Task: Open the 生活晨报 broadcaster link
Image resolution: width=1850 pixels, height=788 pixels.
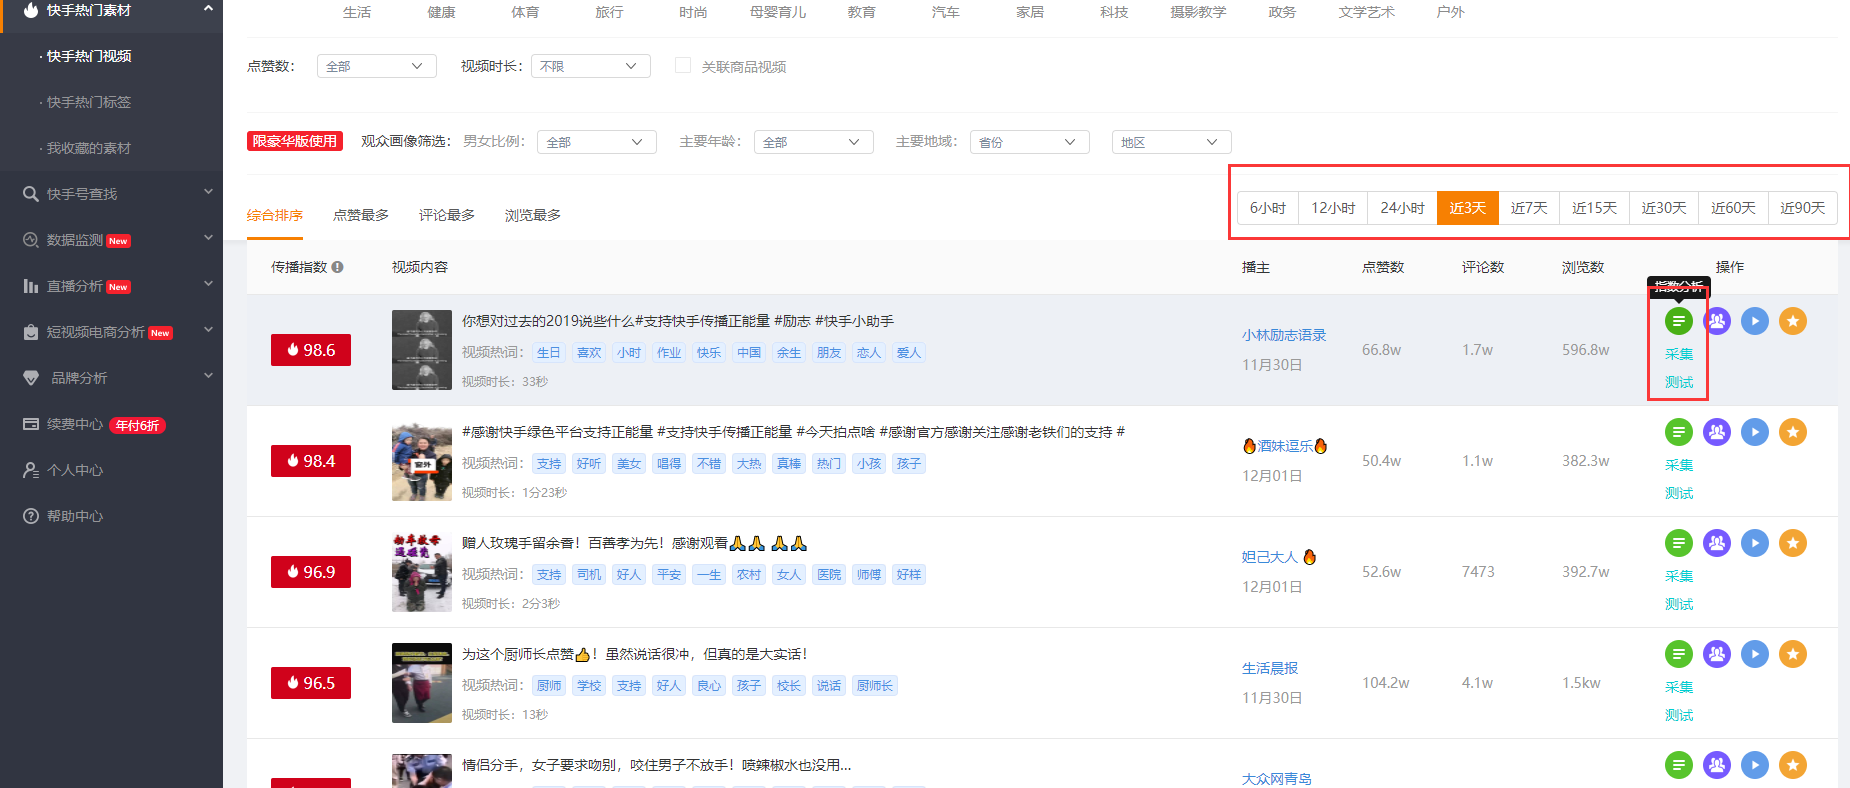Action: tap(1270, 668)
